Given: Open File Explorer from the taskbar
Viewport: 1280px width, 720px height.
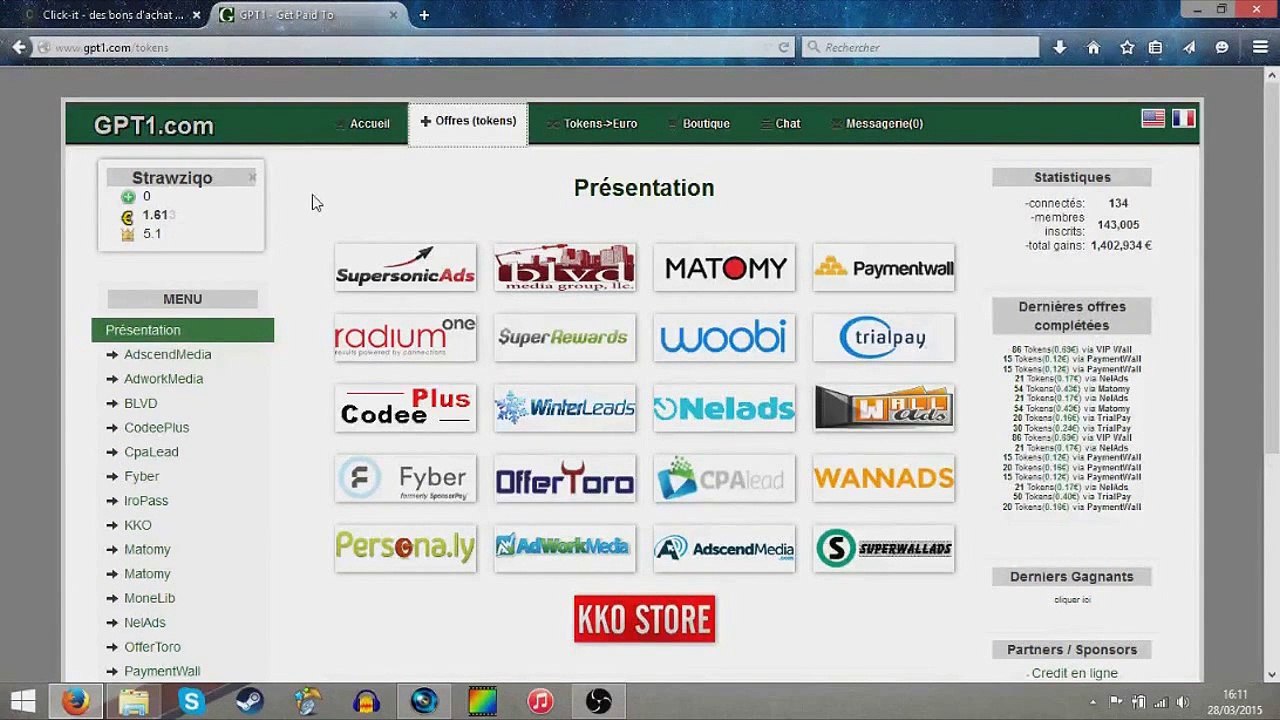Looking at the screenshot, I should [x=133, y=701].
